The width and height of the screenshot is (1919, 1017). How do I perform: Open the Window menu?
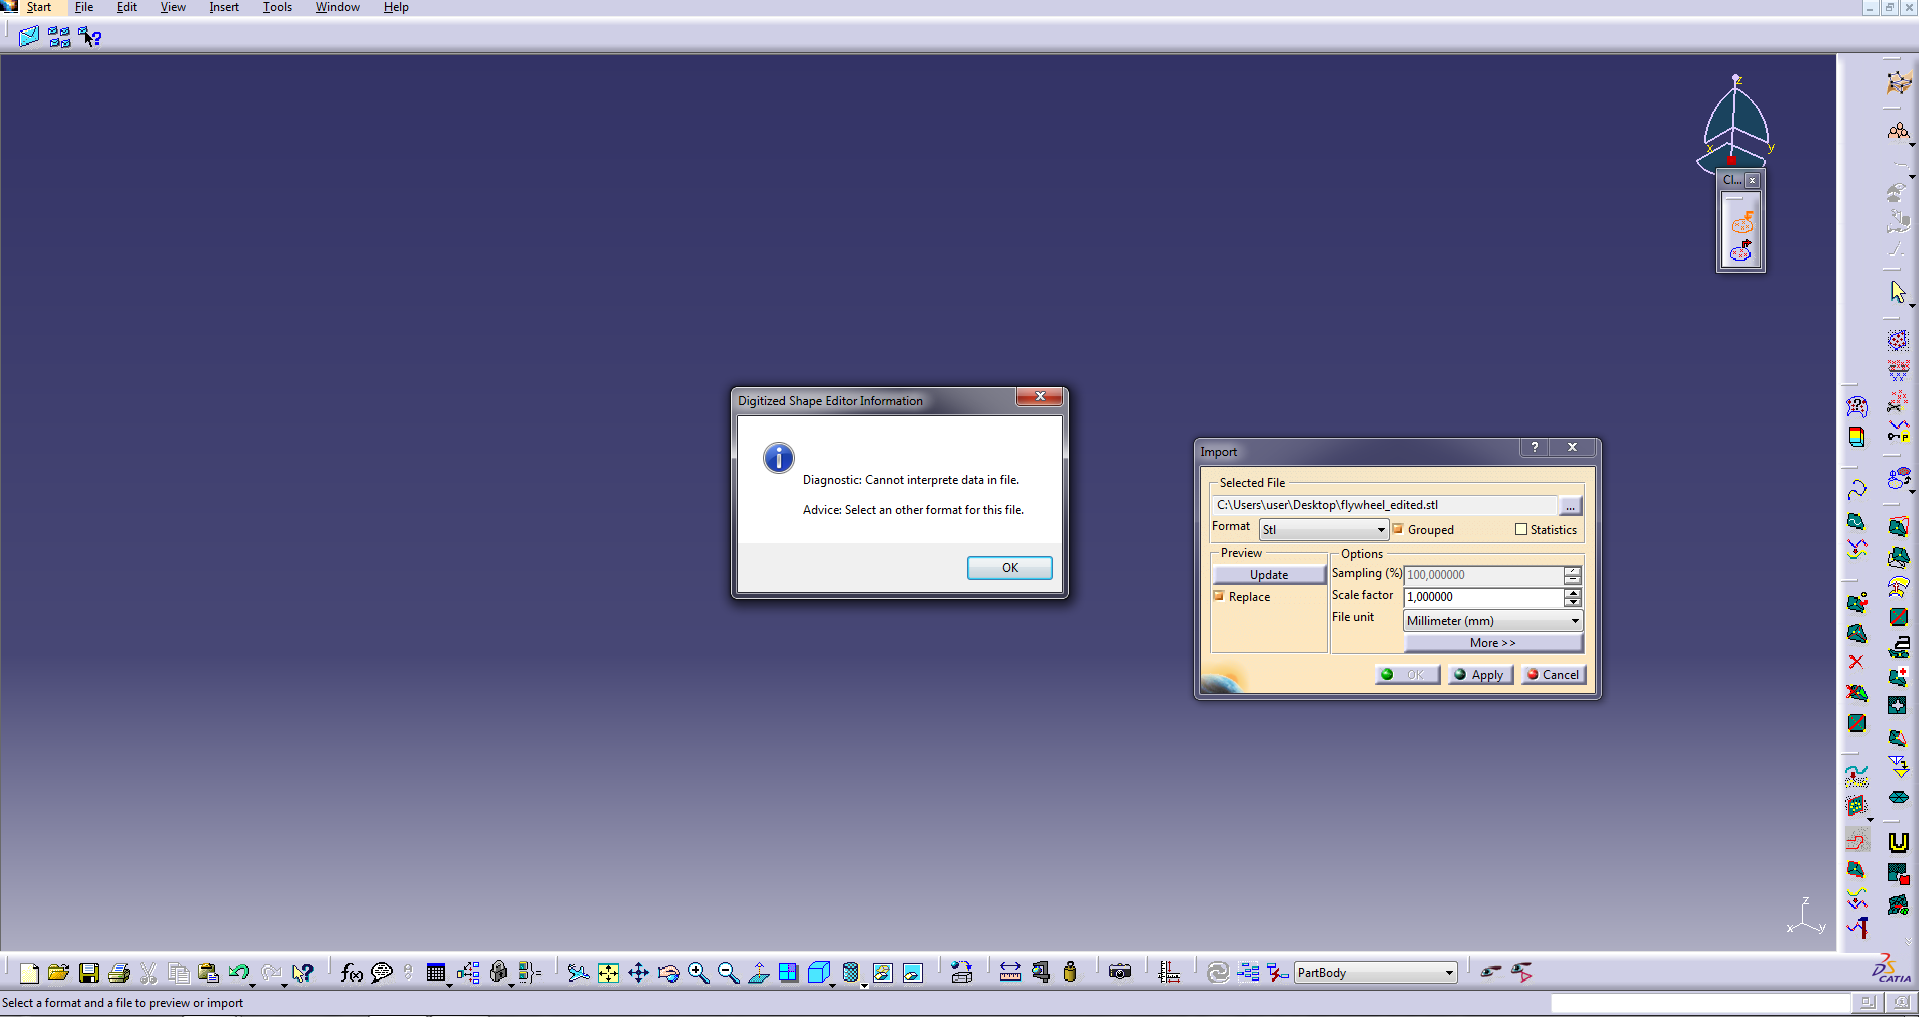tap(338, 7)
